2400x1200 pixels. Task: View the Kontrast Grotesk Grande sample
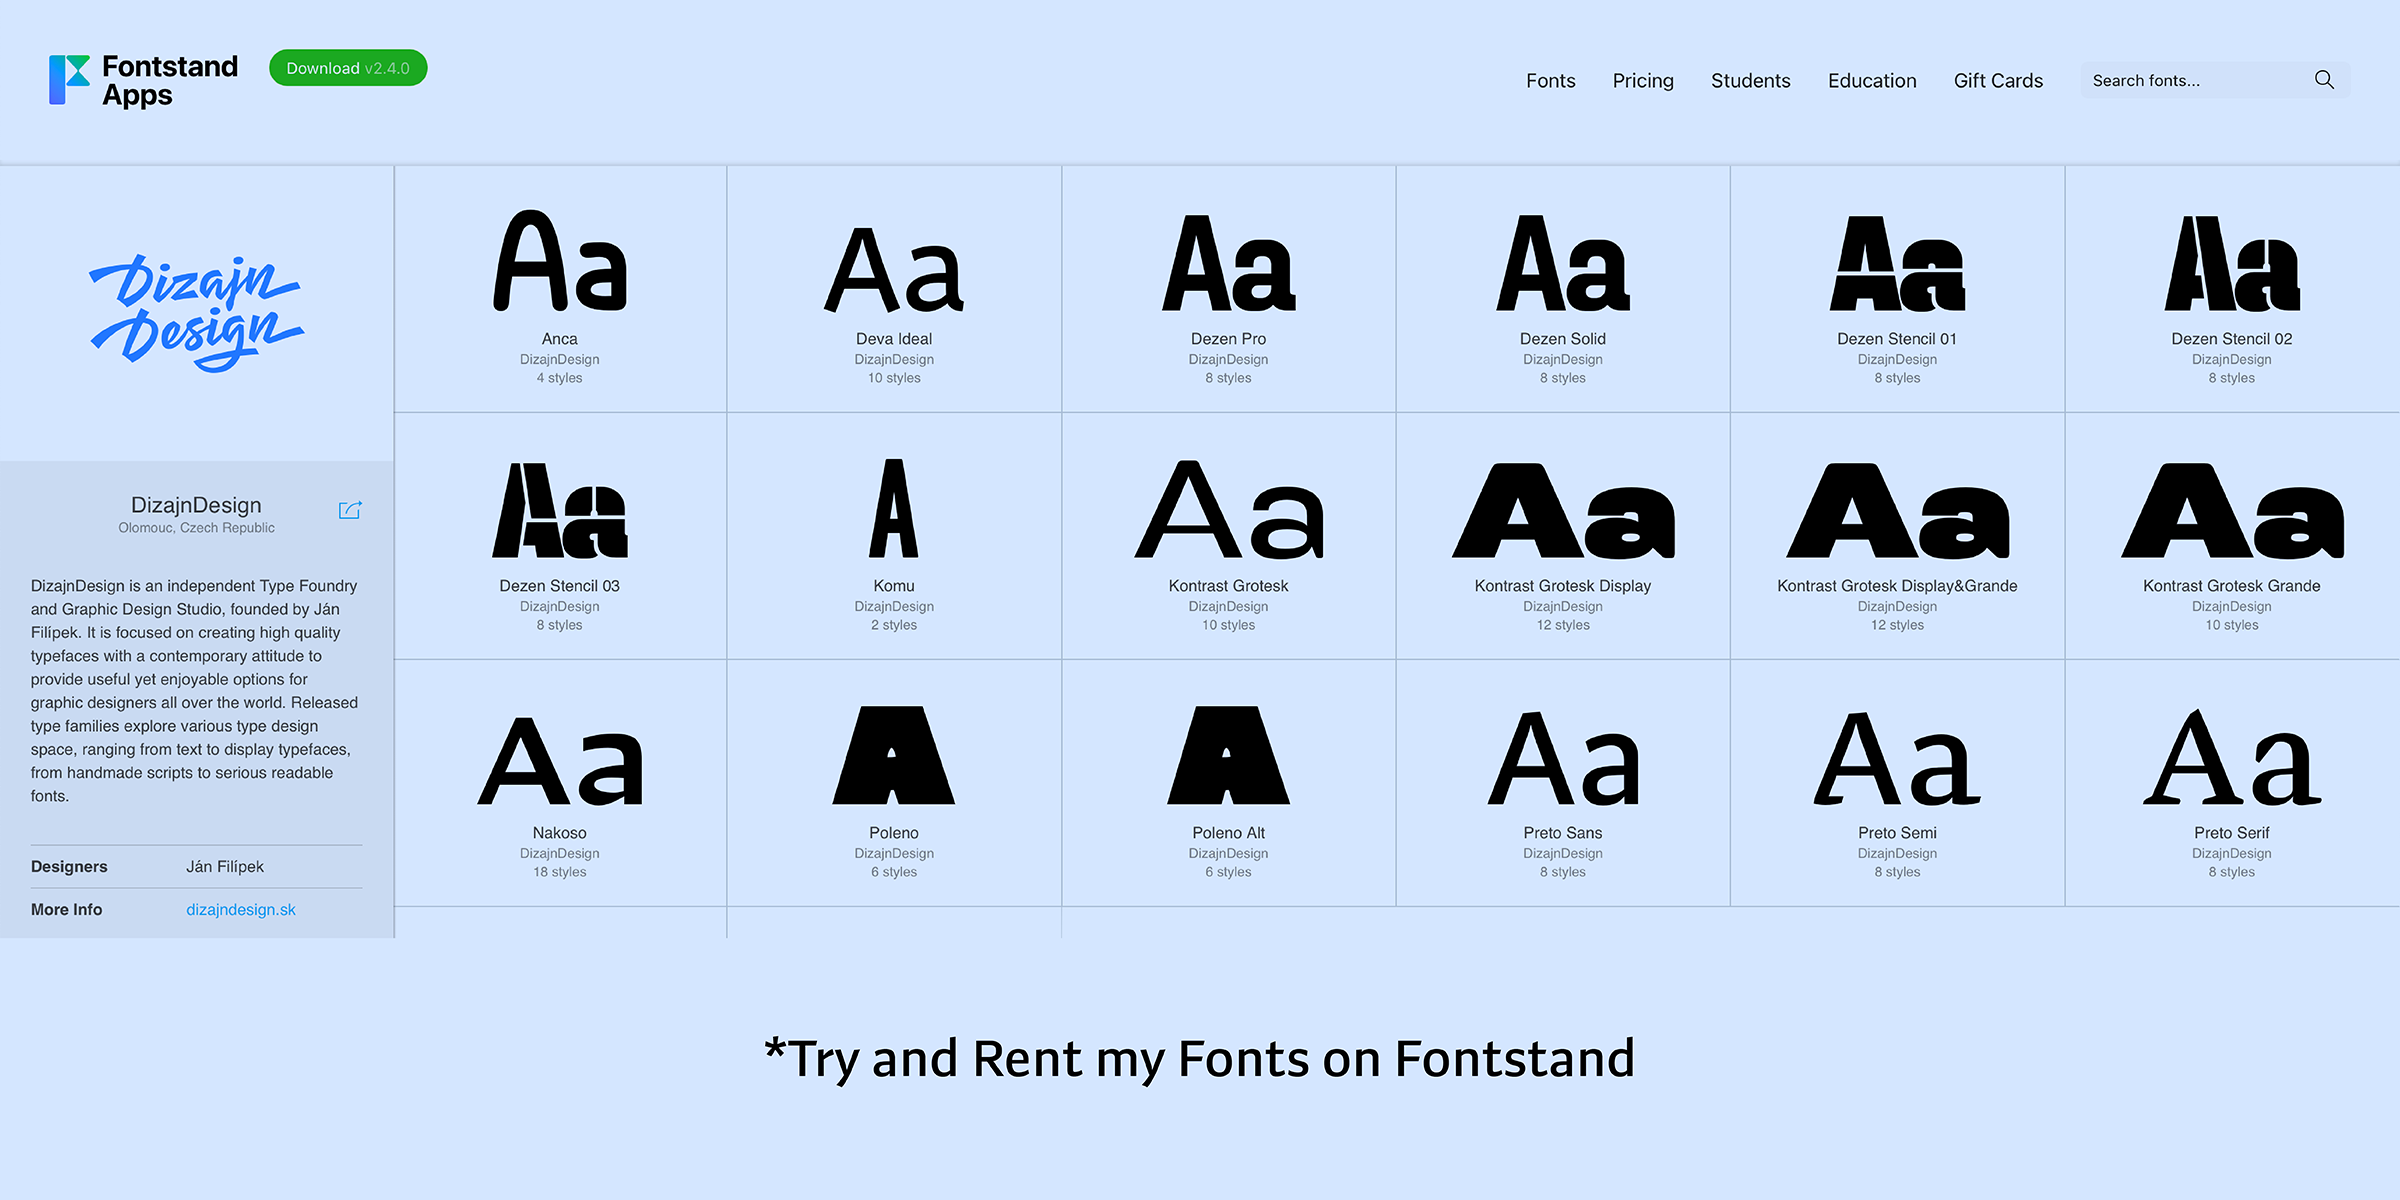(2232, 536)
